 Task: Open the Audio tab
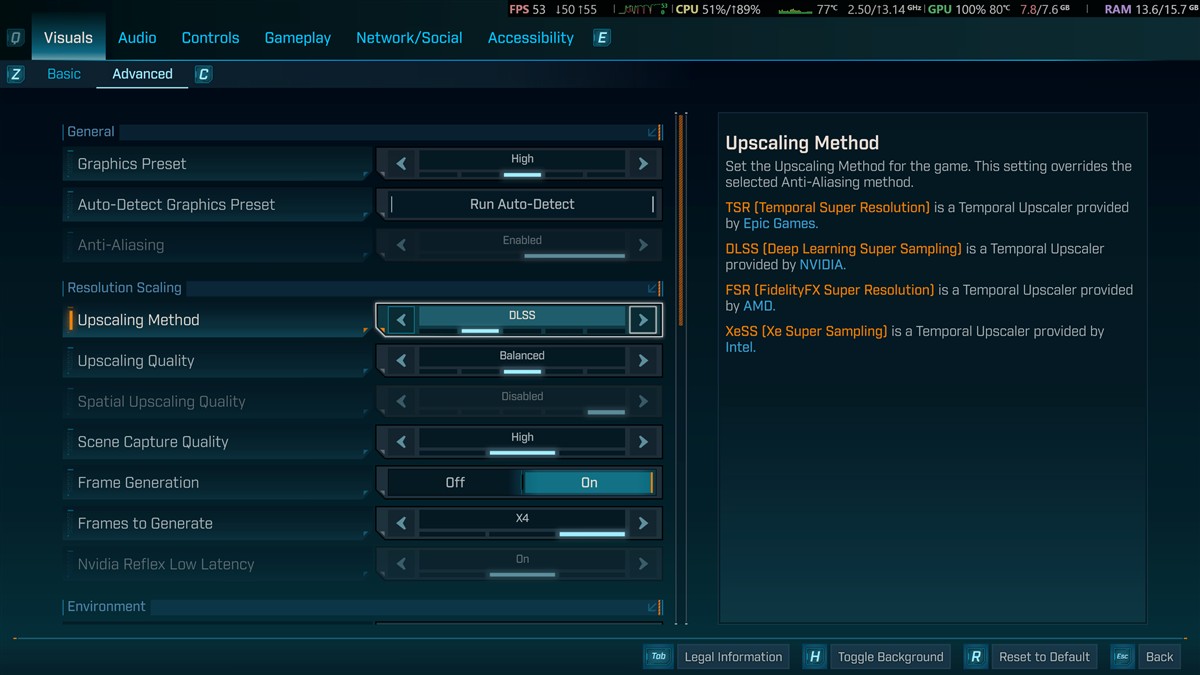[137, 38]
